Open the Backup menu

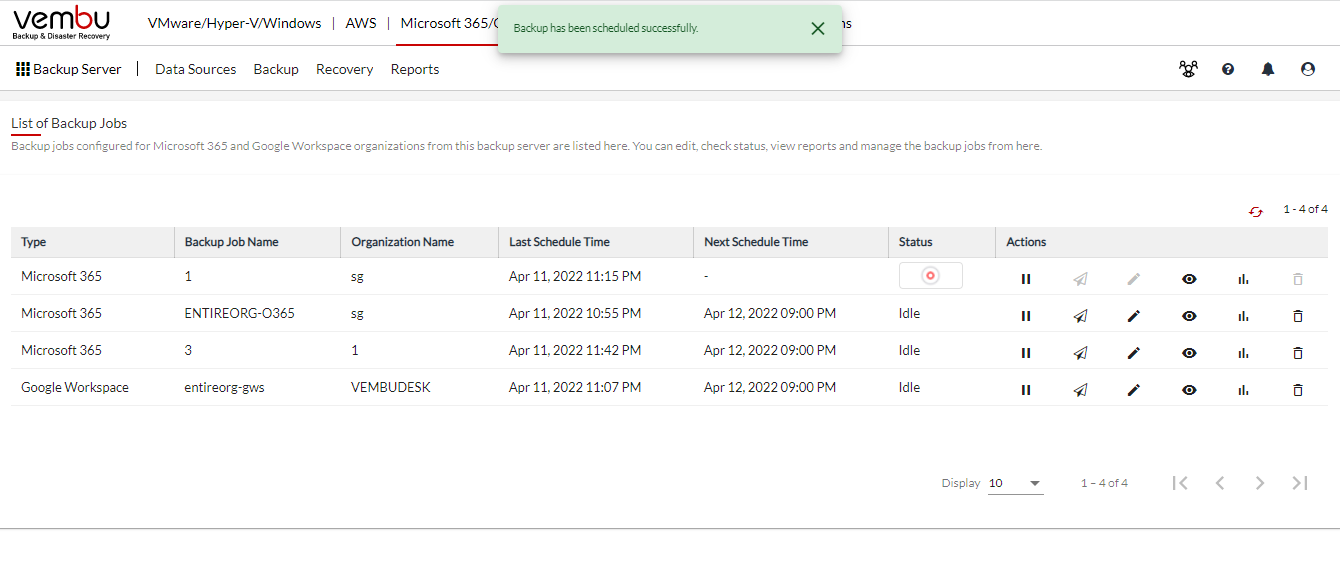tap(276, 69)
